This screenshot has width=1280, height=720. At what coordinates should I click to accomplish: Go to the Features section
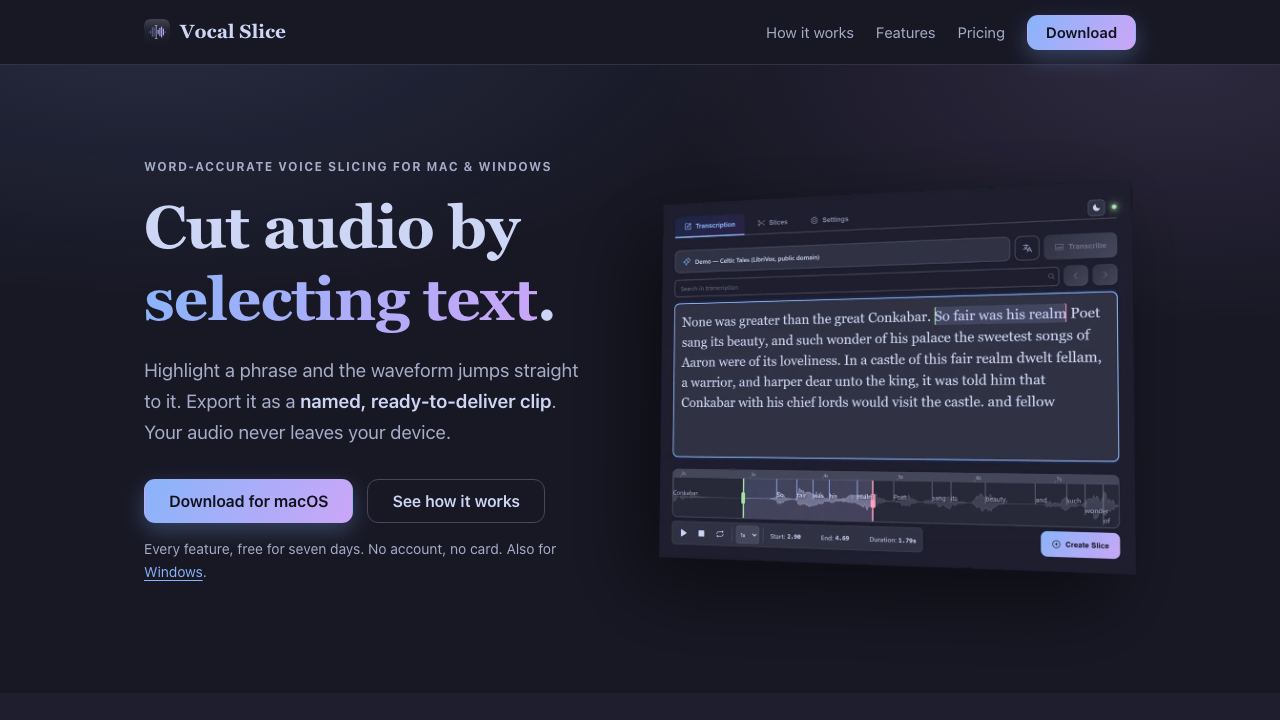(x=906, y=33)
